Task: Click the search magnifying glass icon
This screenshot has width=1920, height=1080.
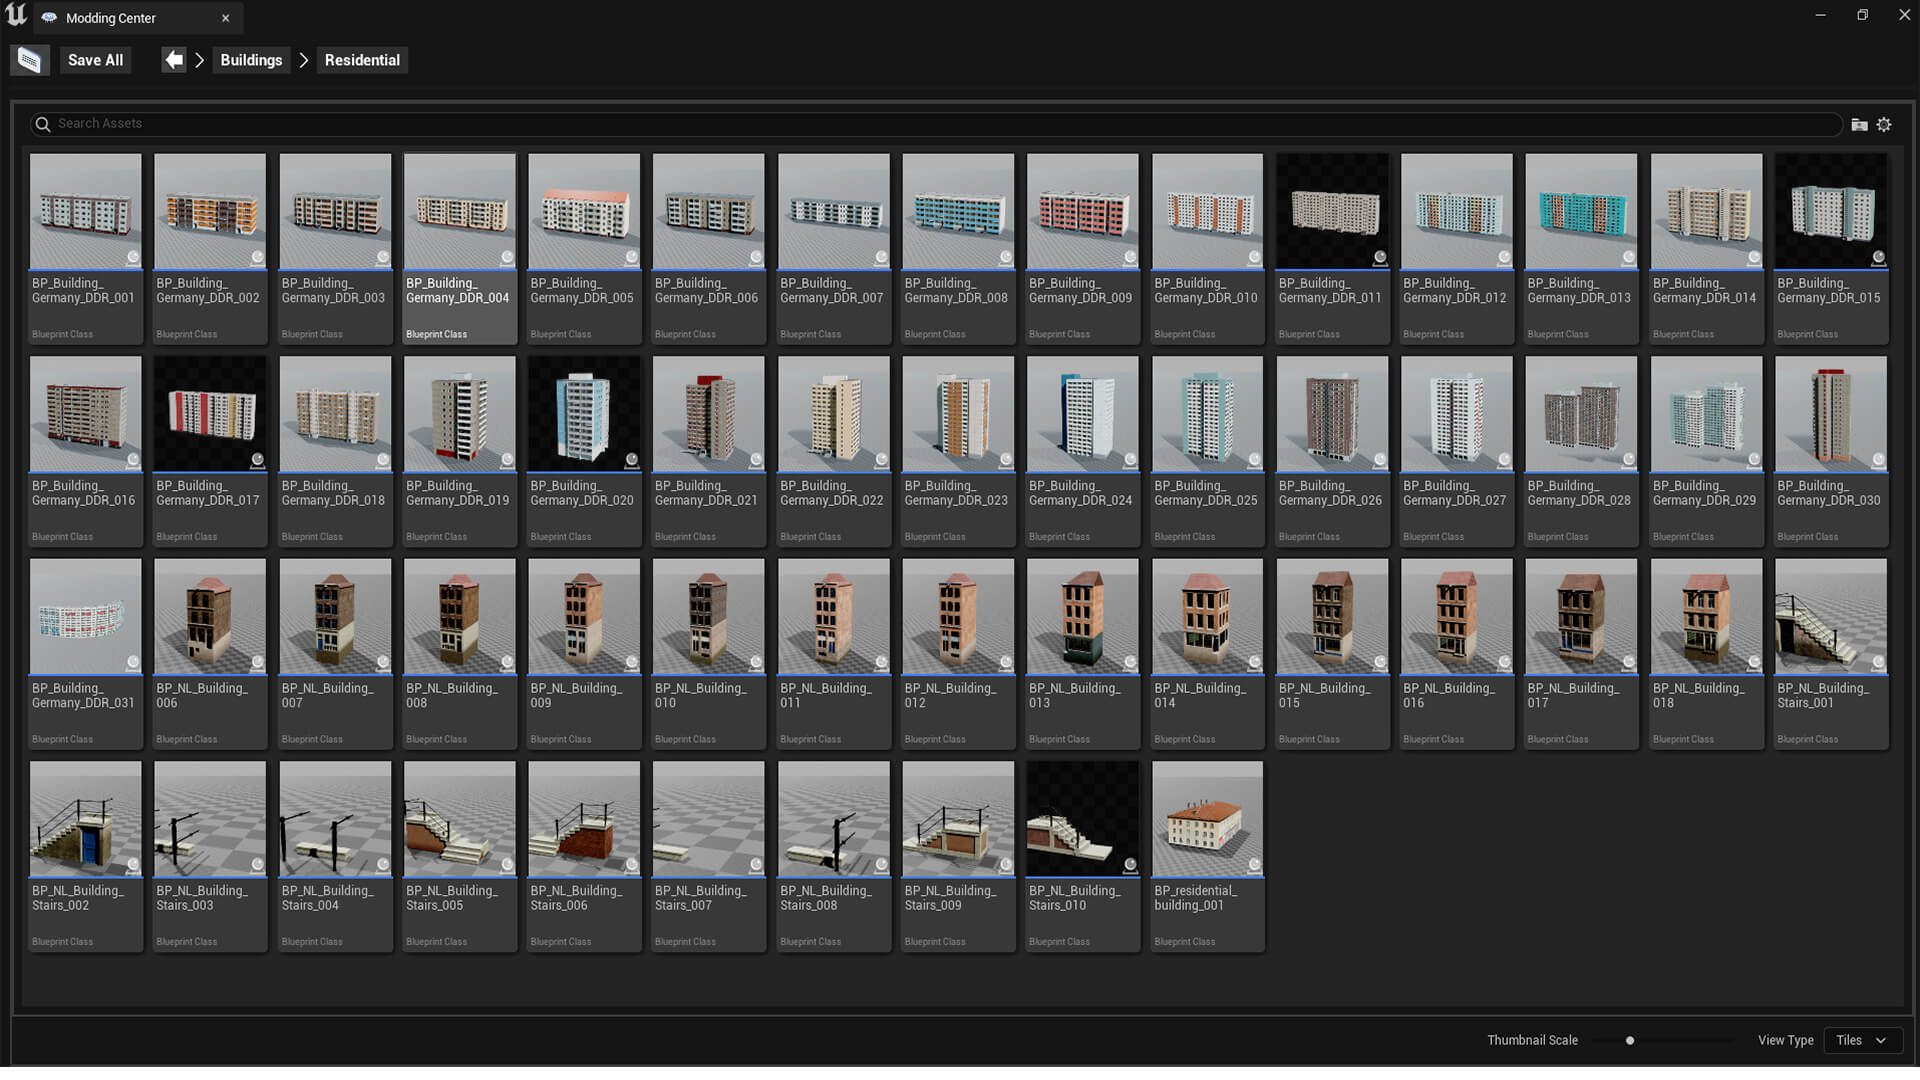Action: [42, 124]
